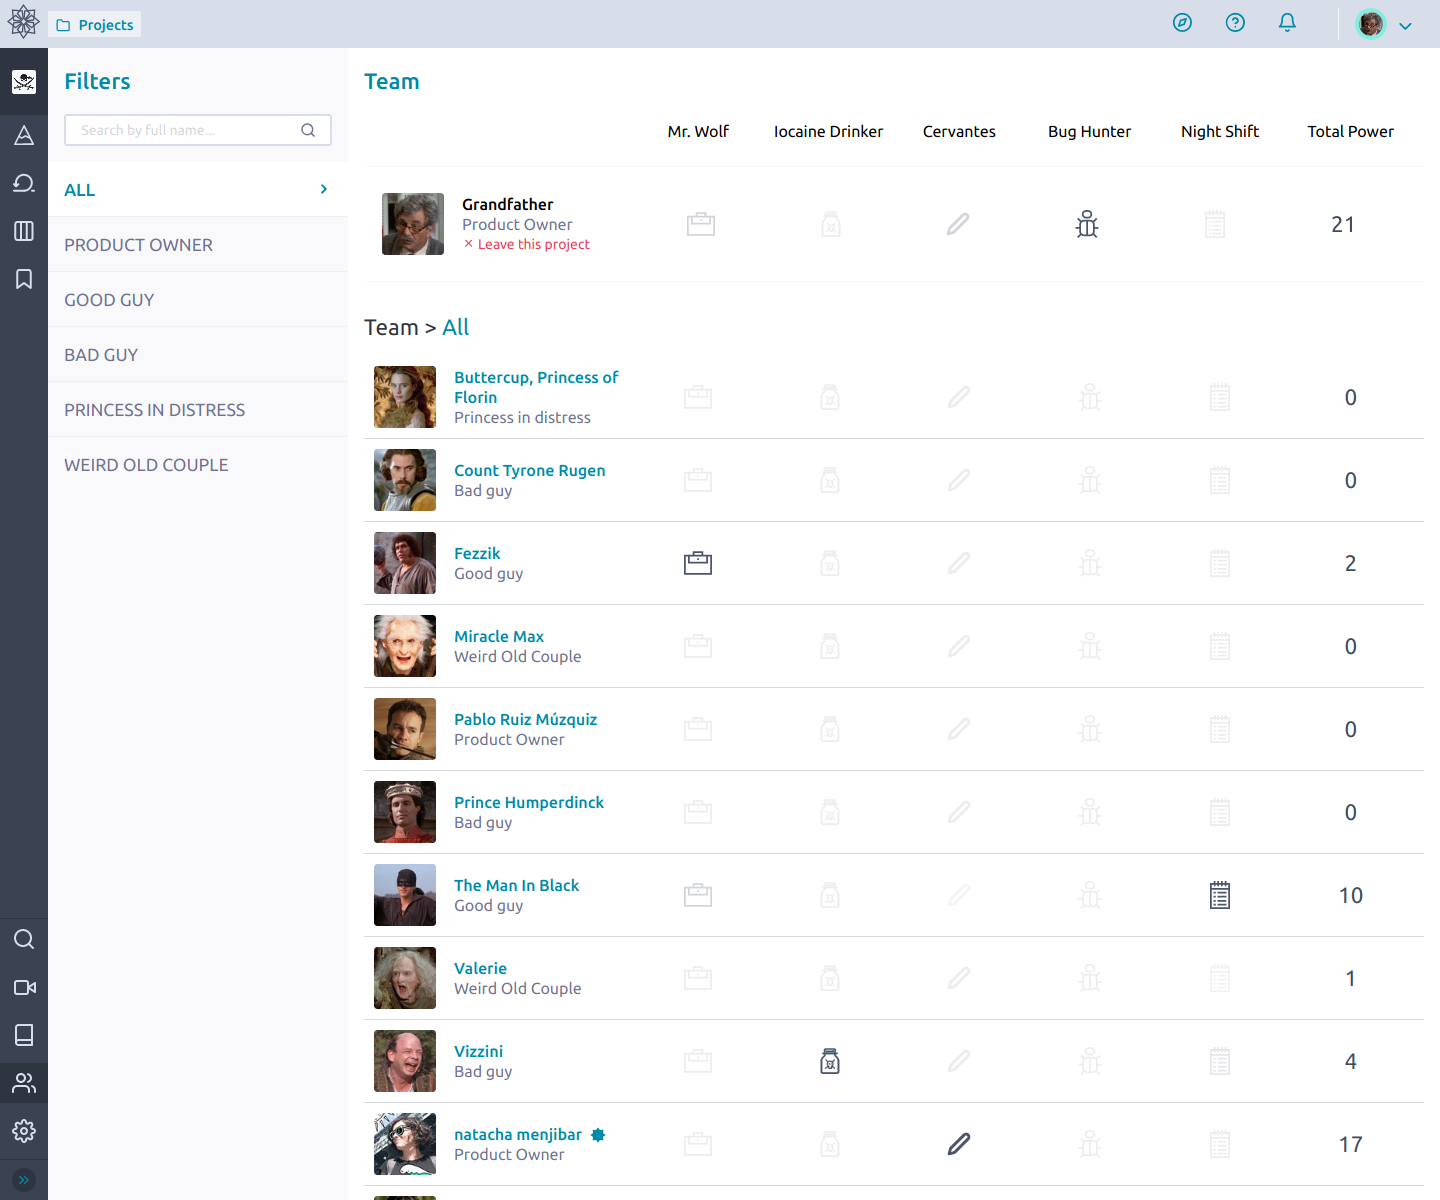Open the Backlog from the left sidebar

click(24, 183)
